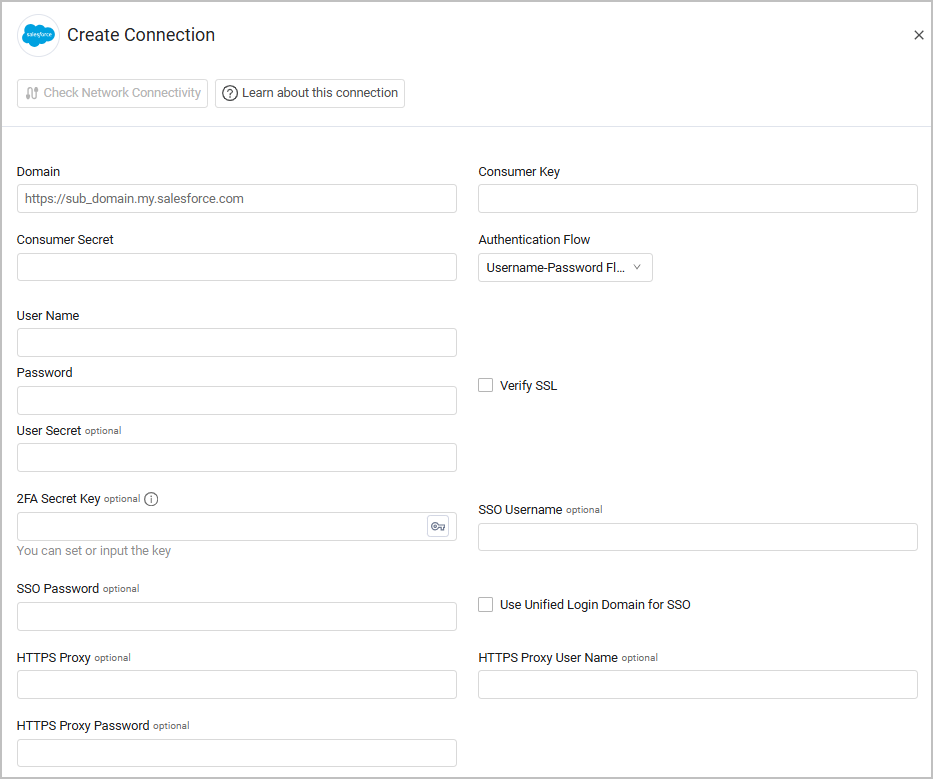Open the 2FA Secret Key info tooltip icon
933x779 pixels.
(151, 499)
